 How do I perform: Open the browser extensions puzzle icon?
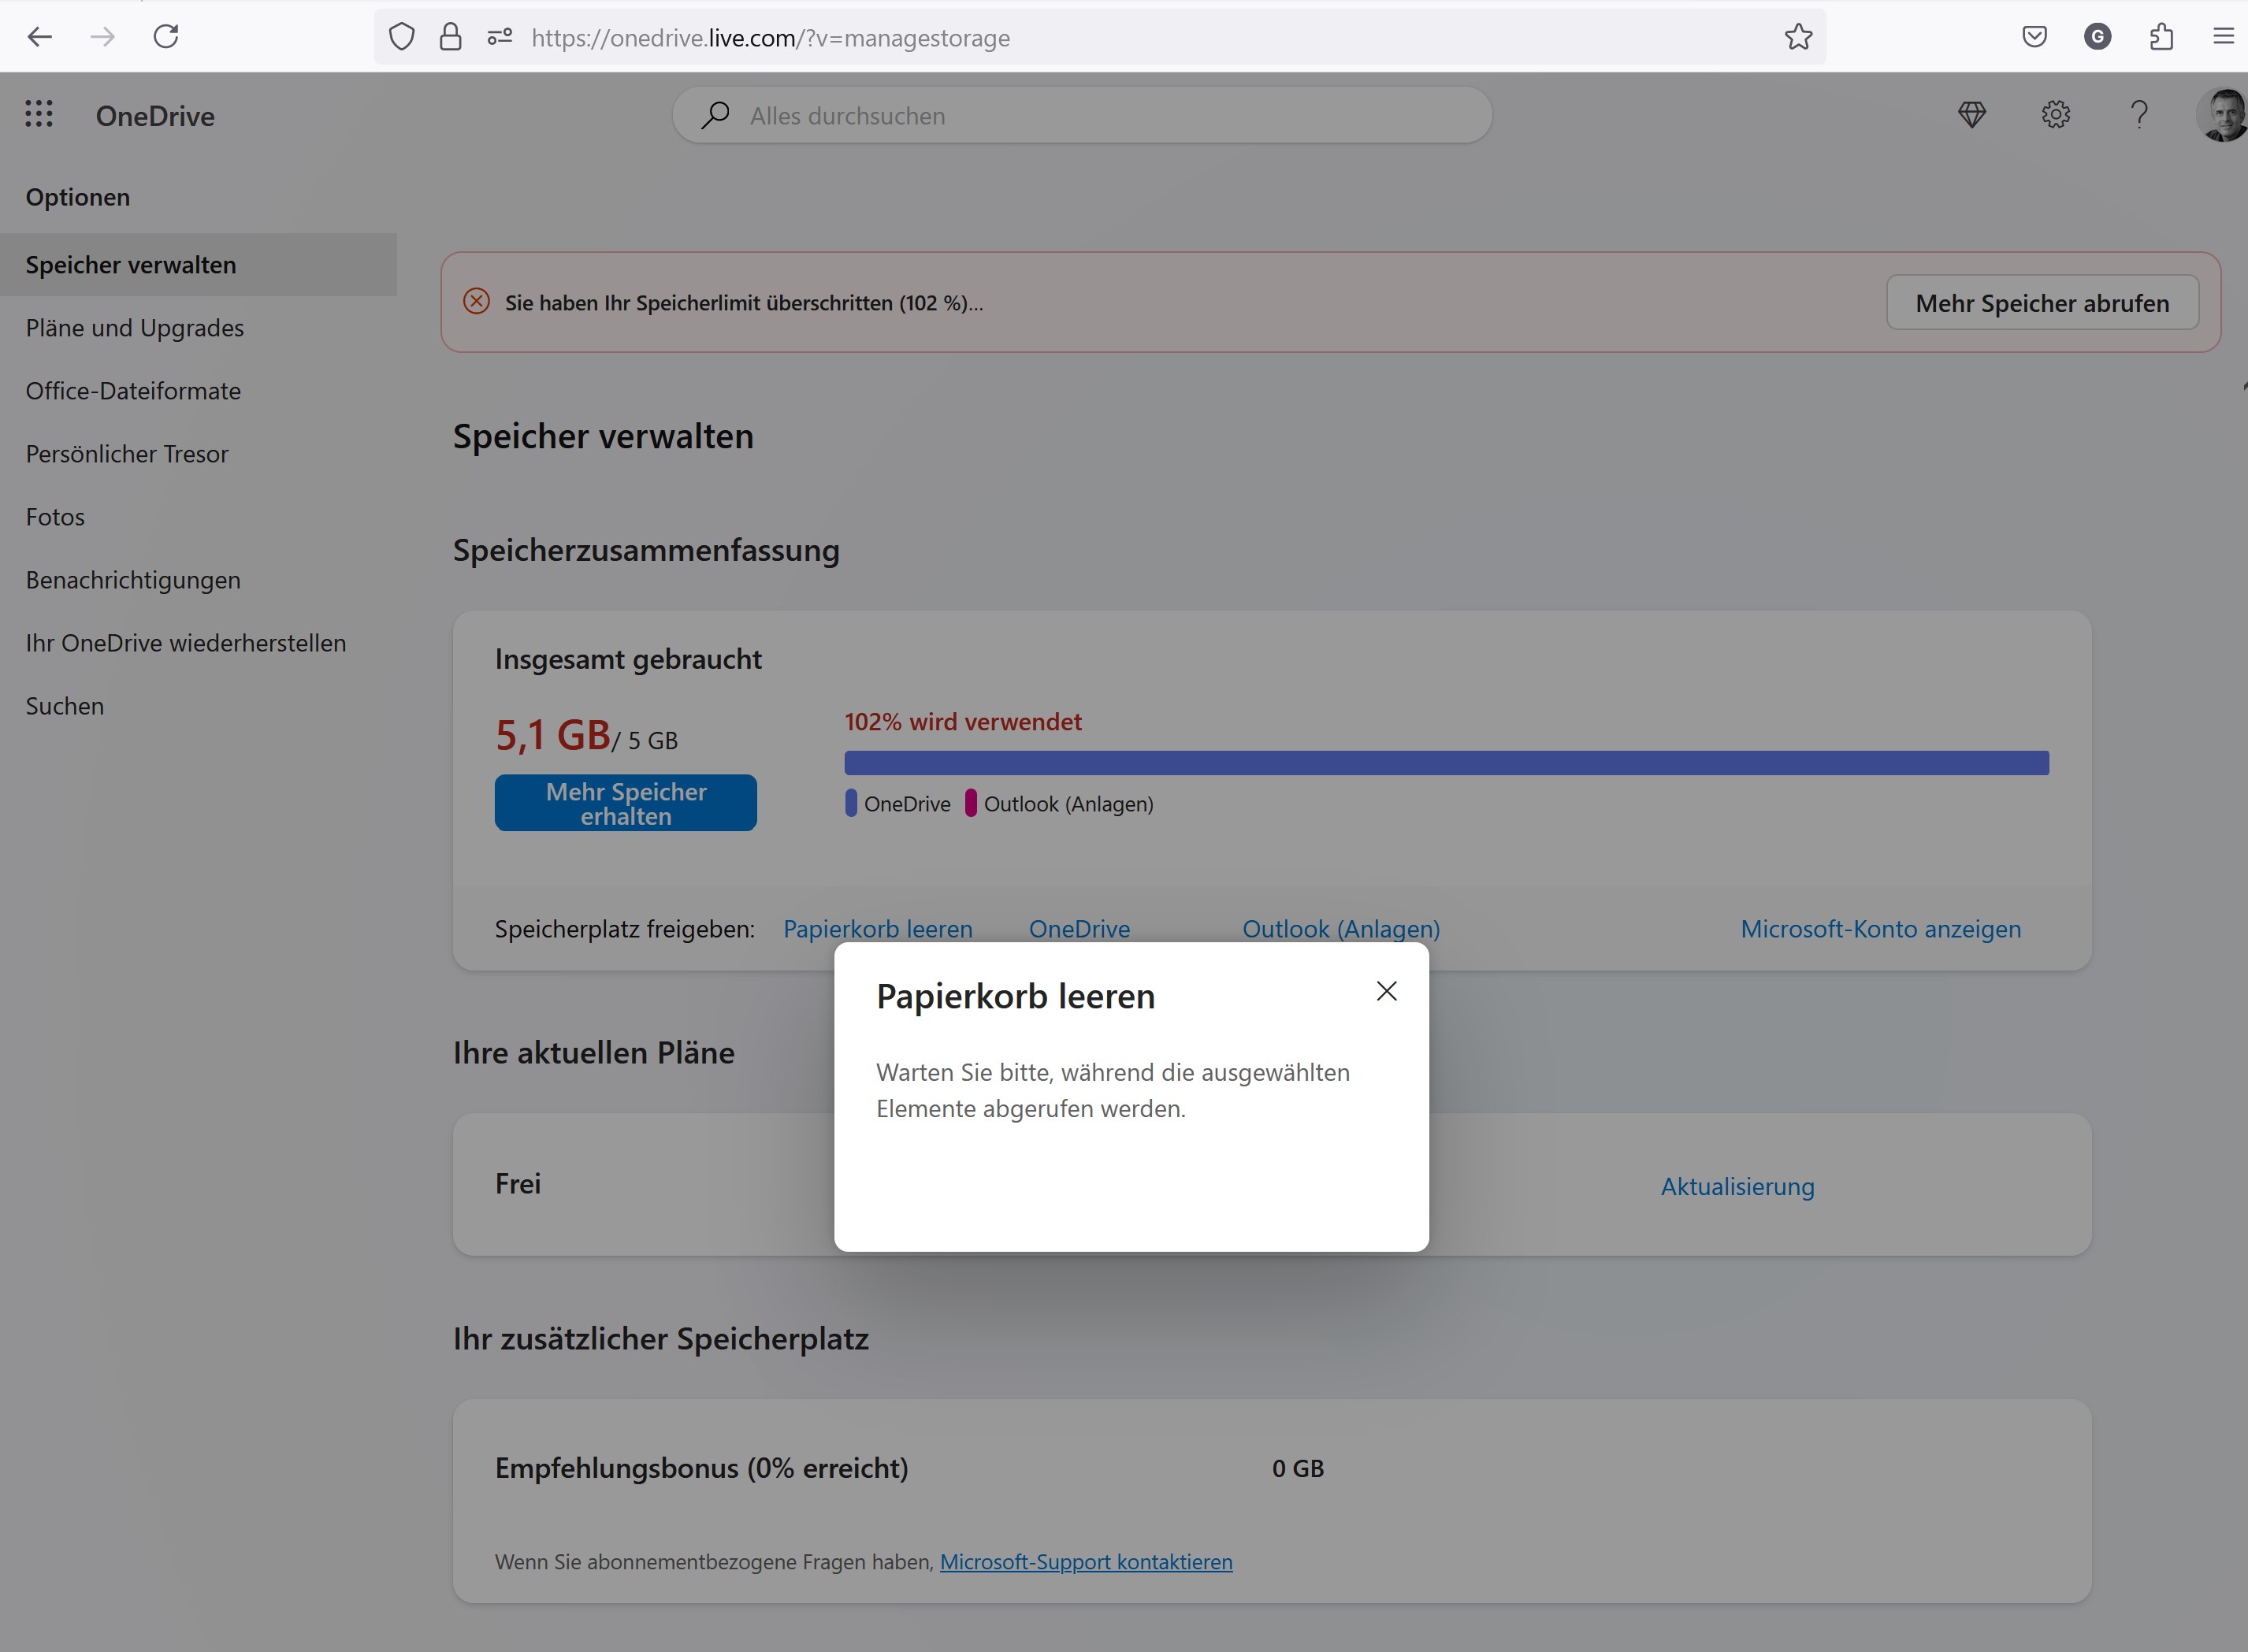click(x=2161, y=37)
